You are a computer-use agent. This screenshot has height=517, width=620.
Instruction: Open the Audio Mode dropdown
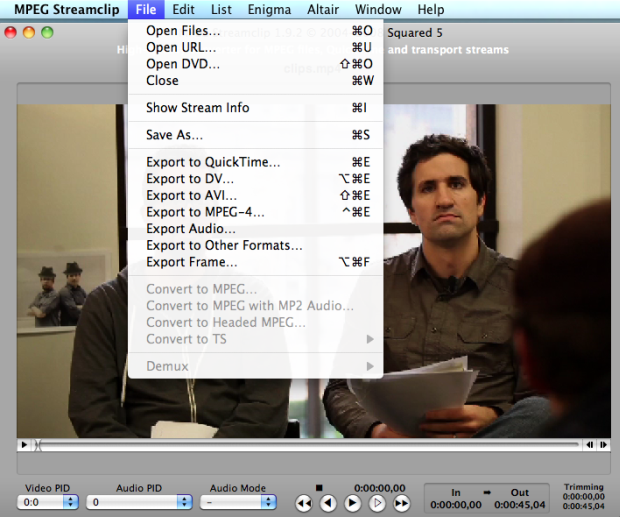click(x=238, y=502)
